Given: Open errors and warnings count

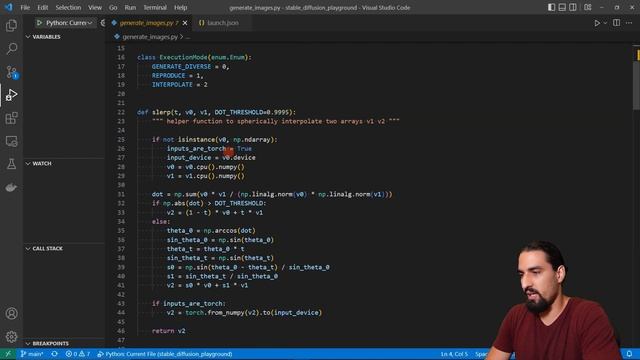Looking at the screenshot, I should pyautogui.click(x=78, y=354).
